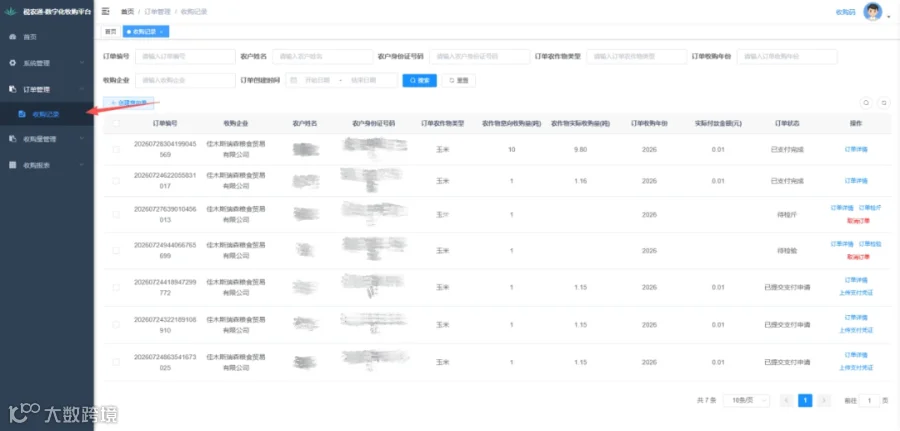
Task: Check the row for order ending 017
Action: click(x=117, y=181)
